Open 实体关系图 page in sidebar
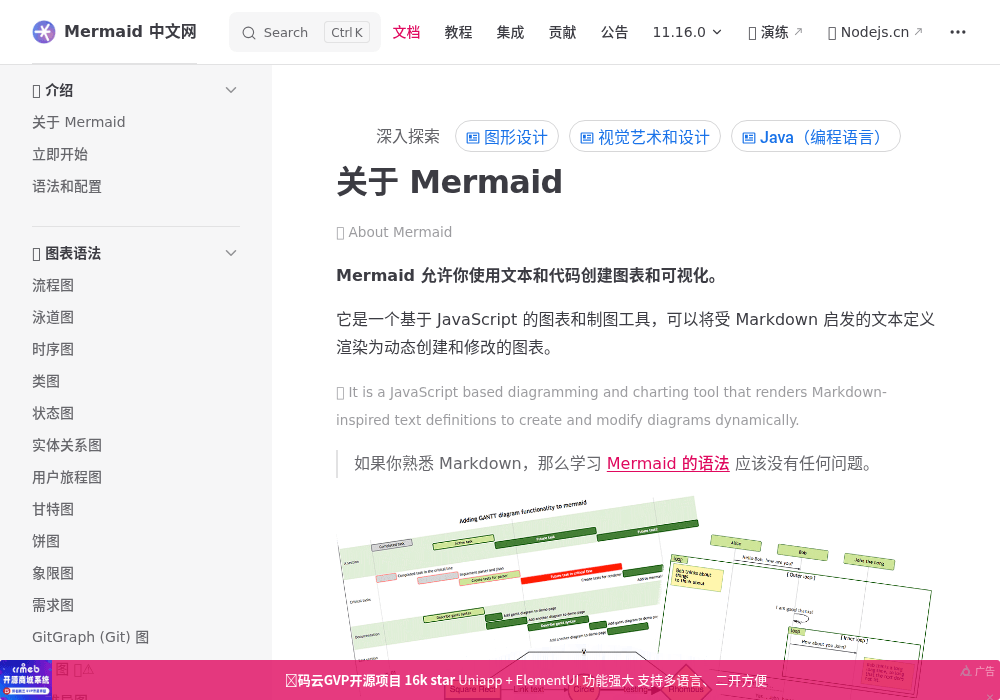The image size is (1000, 700). (x=67, y=445)
